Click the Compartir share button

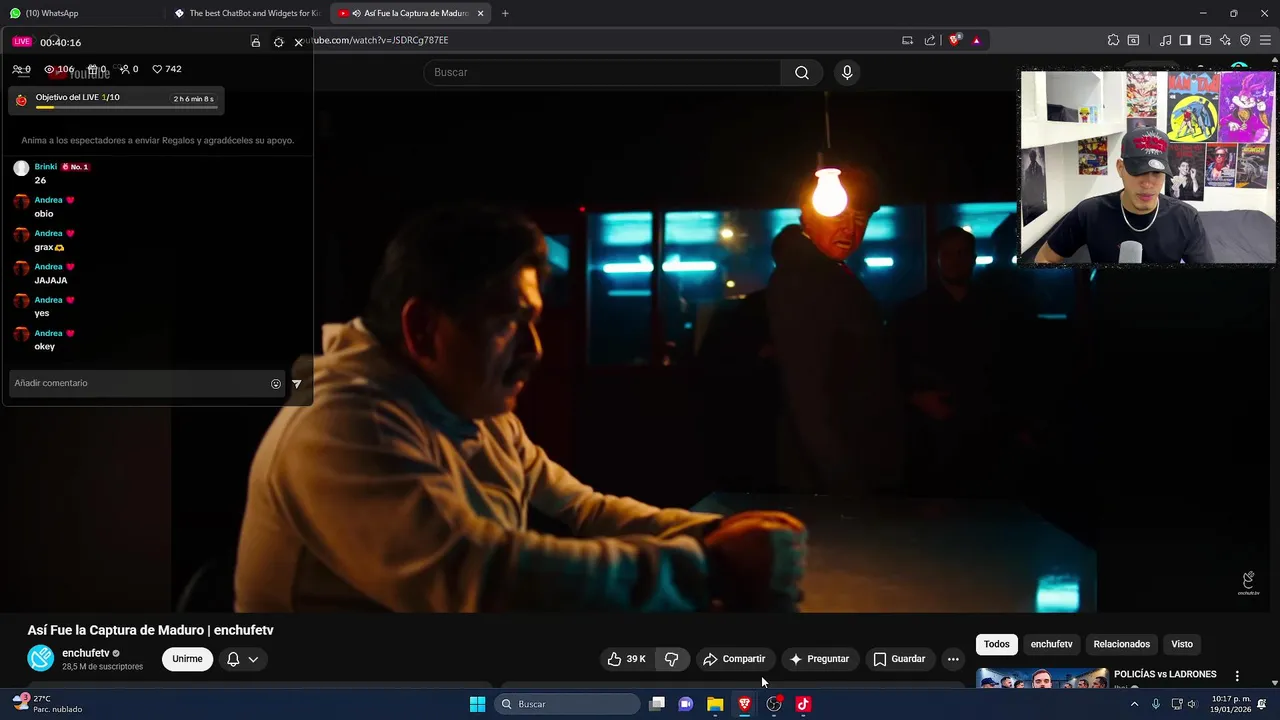(x=734, y=659)
